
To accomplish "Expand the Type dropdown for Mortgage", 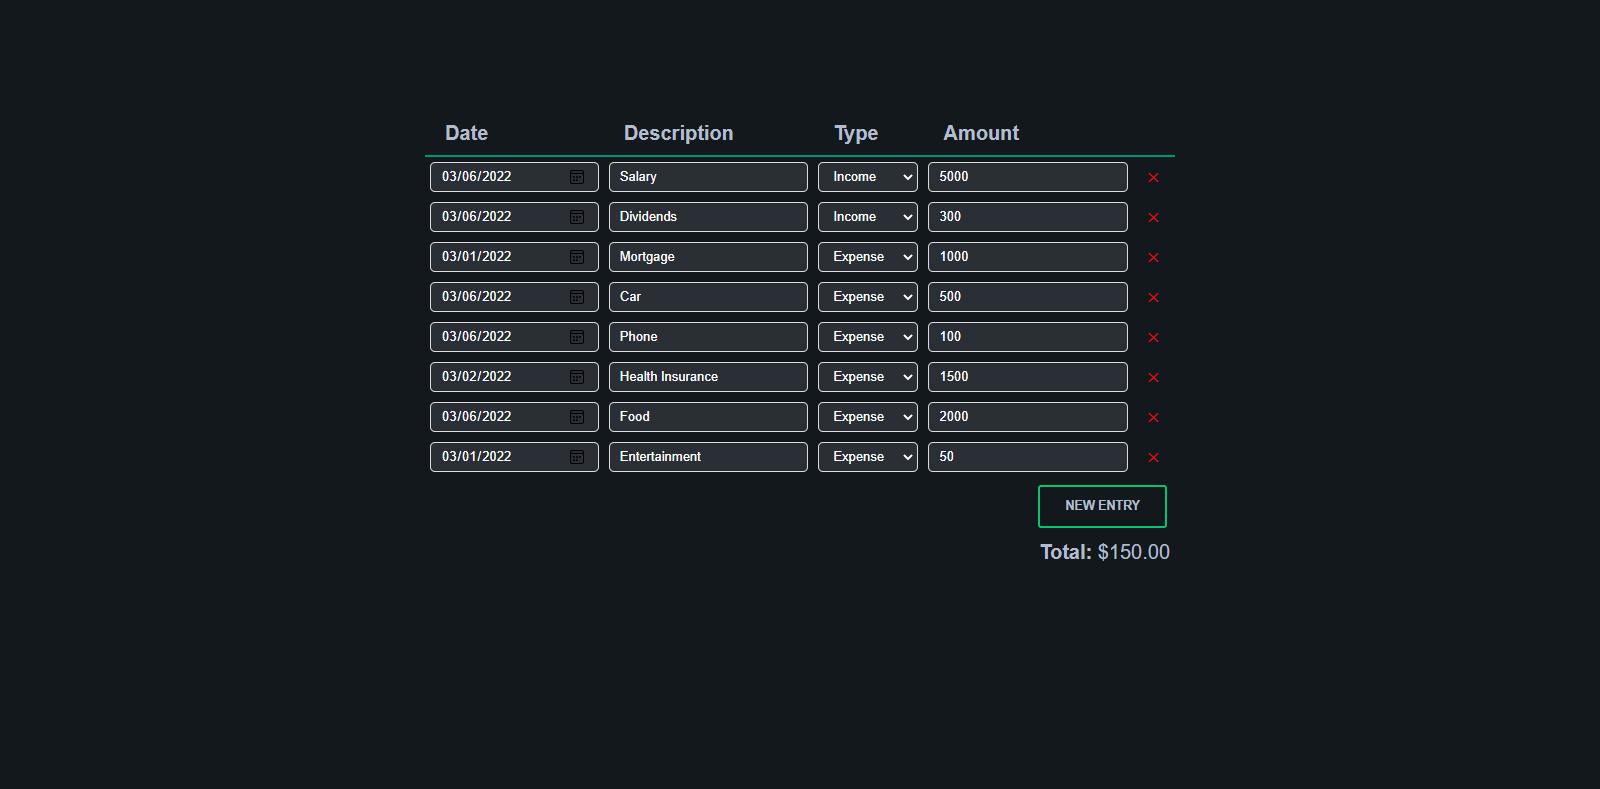I will point(867,257).
